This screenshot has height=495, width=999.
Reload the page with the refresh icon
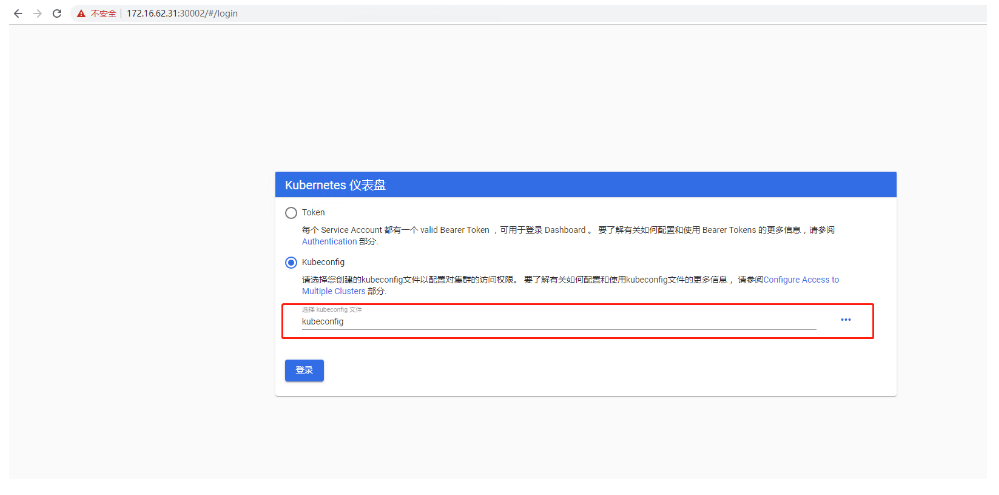click(x=57, y=13)
